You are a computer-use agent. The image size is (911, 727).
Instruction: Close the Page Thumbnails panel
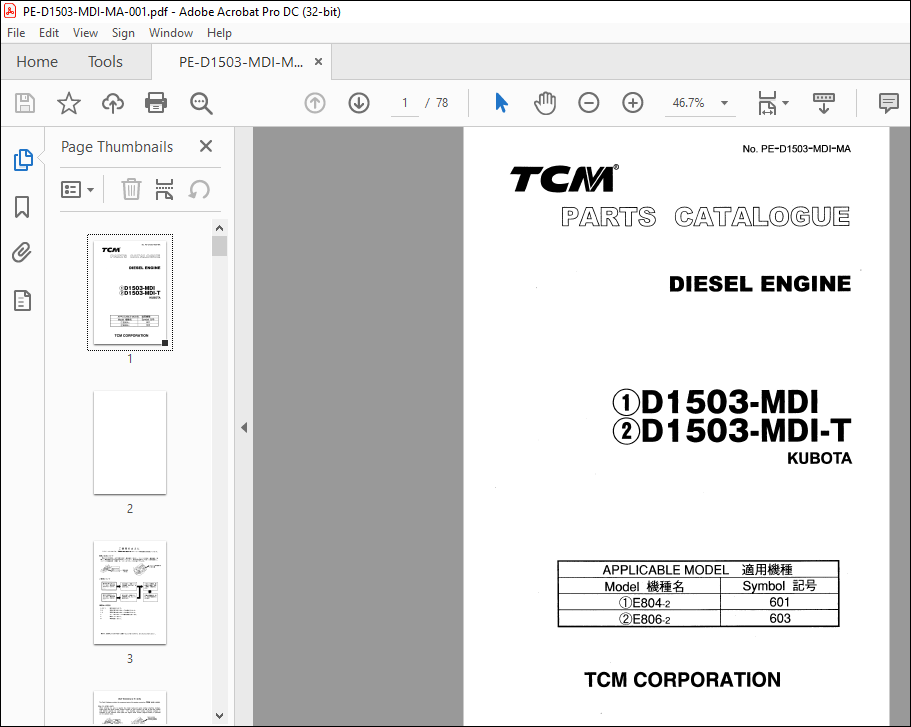point(206,146)
